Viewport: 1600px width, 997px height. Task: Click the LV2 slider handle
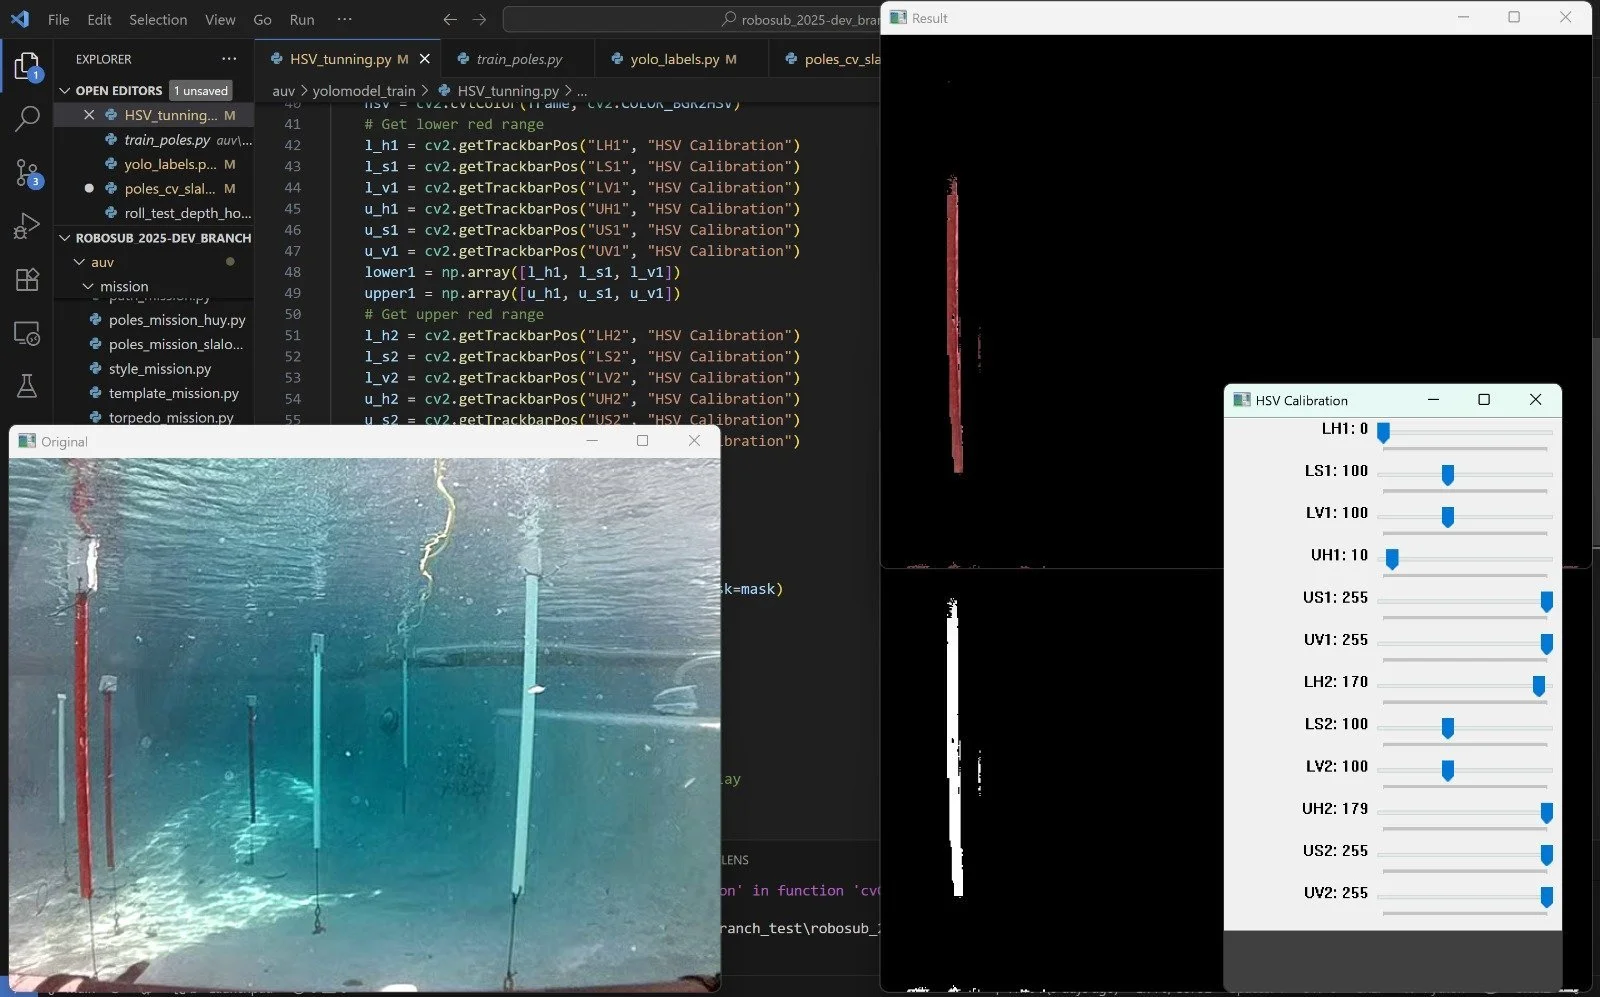(1447, 771)
